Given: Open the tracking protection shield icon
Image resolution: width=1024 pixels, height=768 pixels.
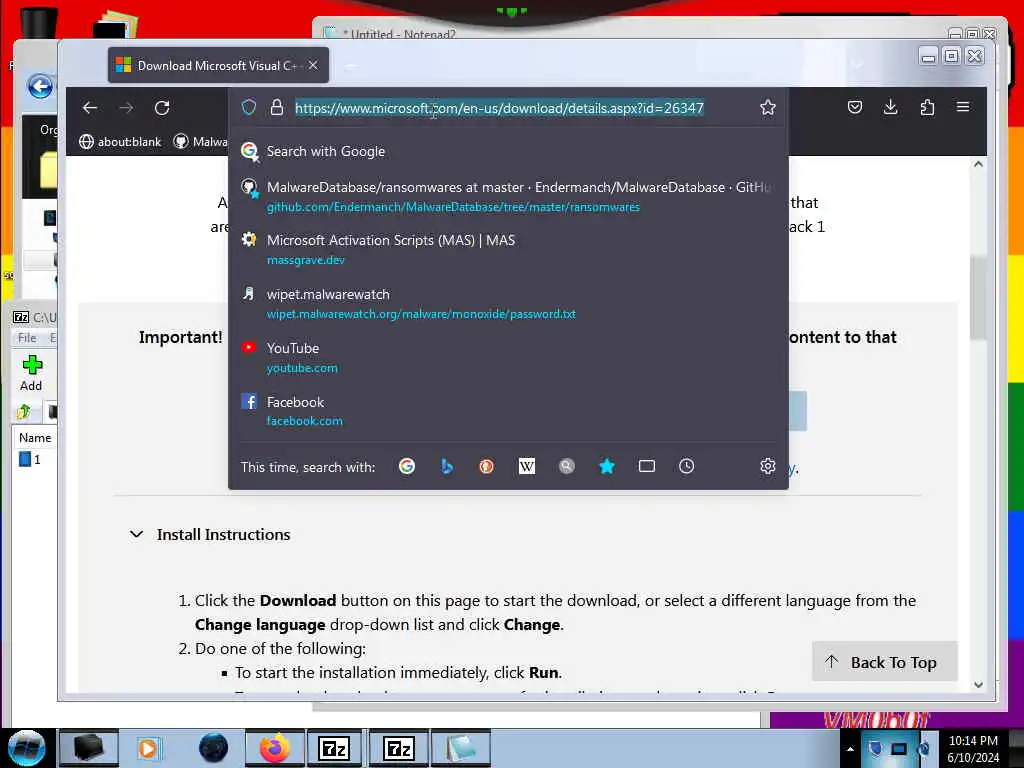Looking at the screenshot, I should [x=249, y=107].
